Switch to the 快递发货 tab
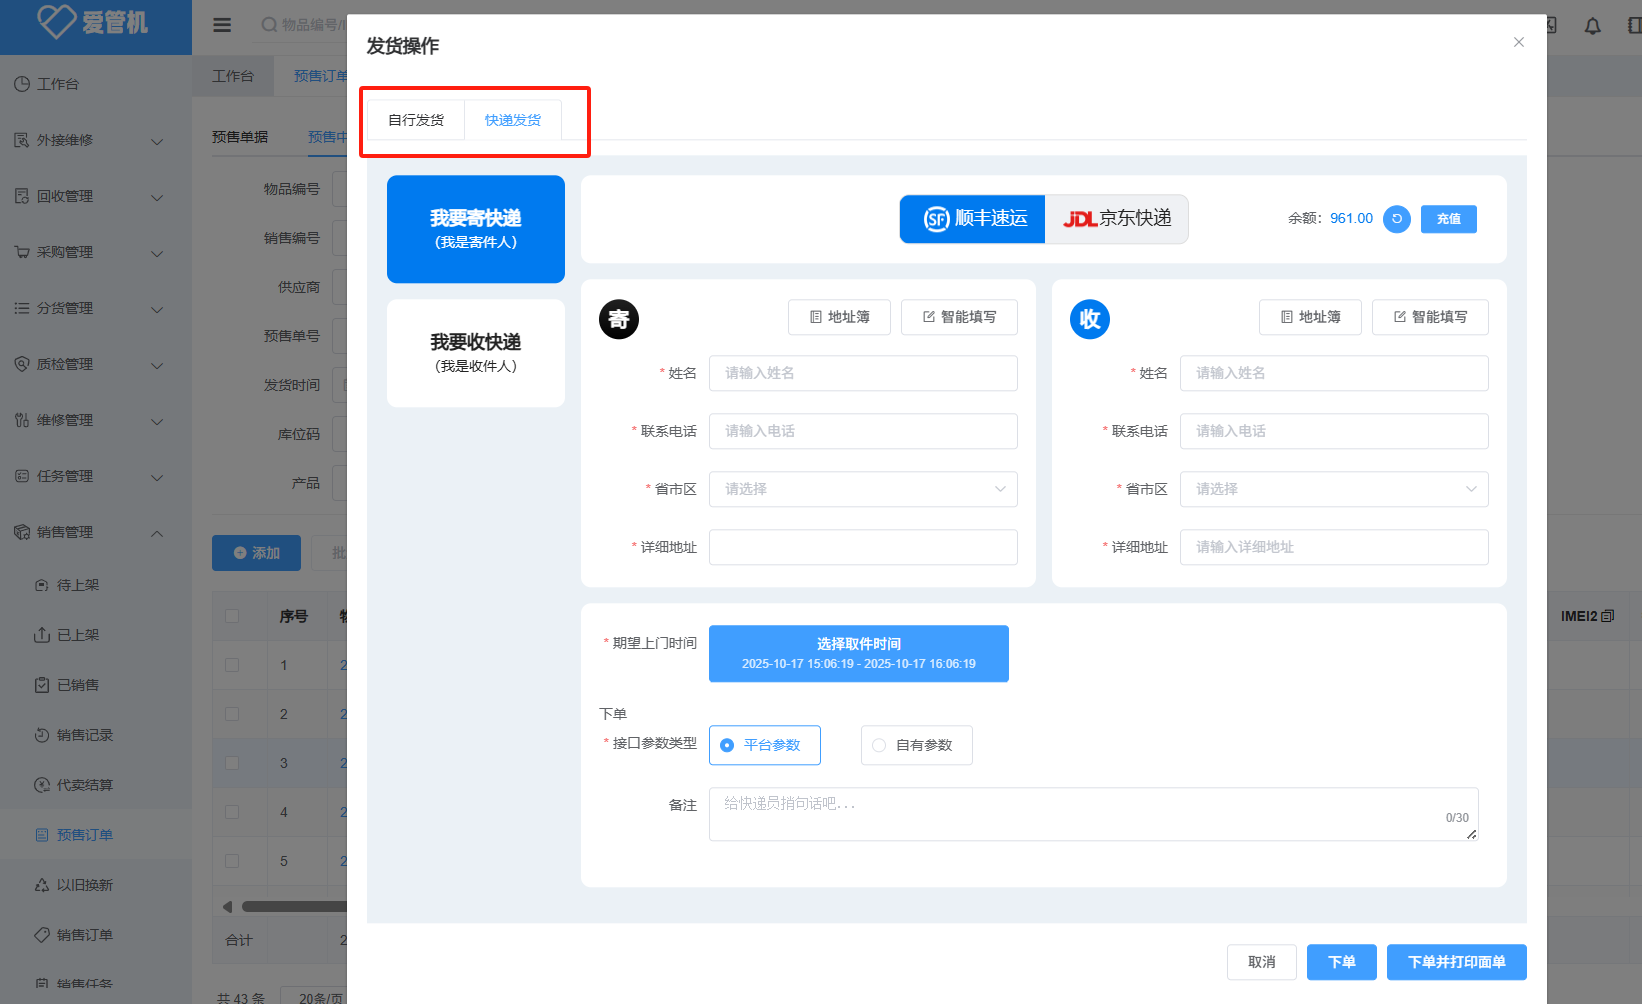 tap(512, 120)
